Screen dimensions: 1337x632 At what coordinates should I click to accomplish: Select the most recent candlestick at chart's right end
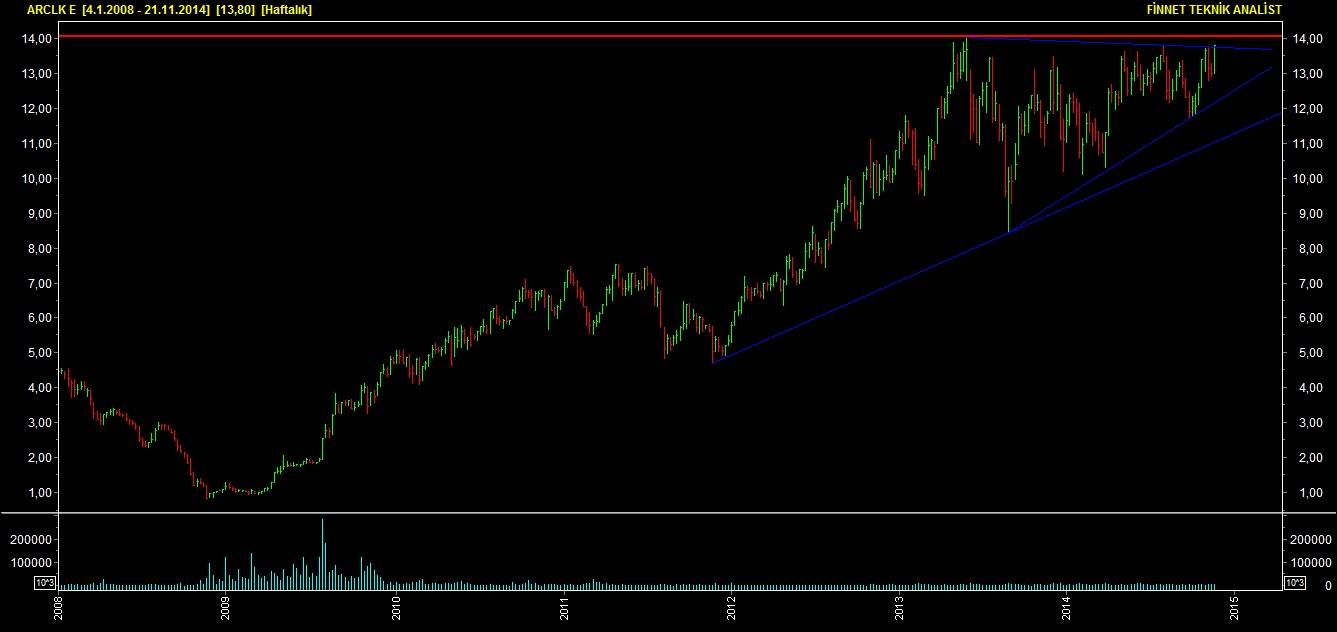click(x=1214, y=60)
